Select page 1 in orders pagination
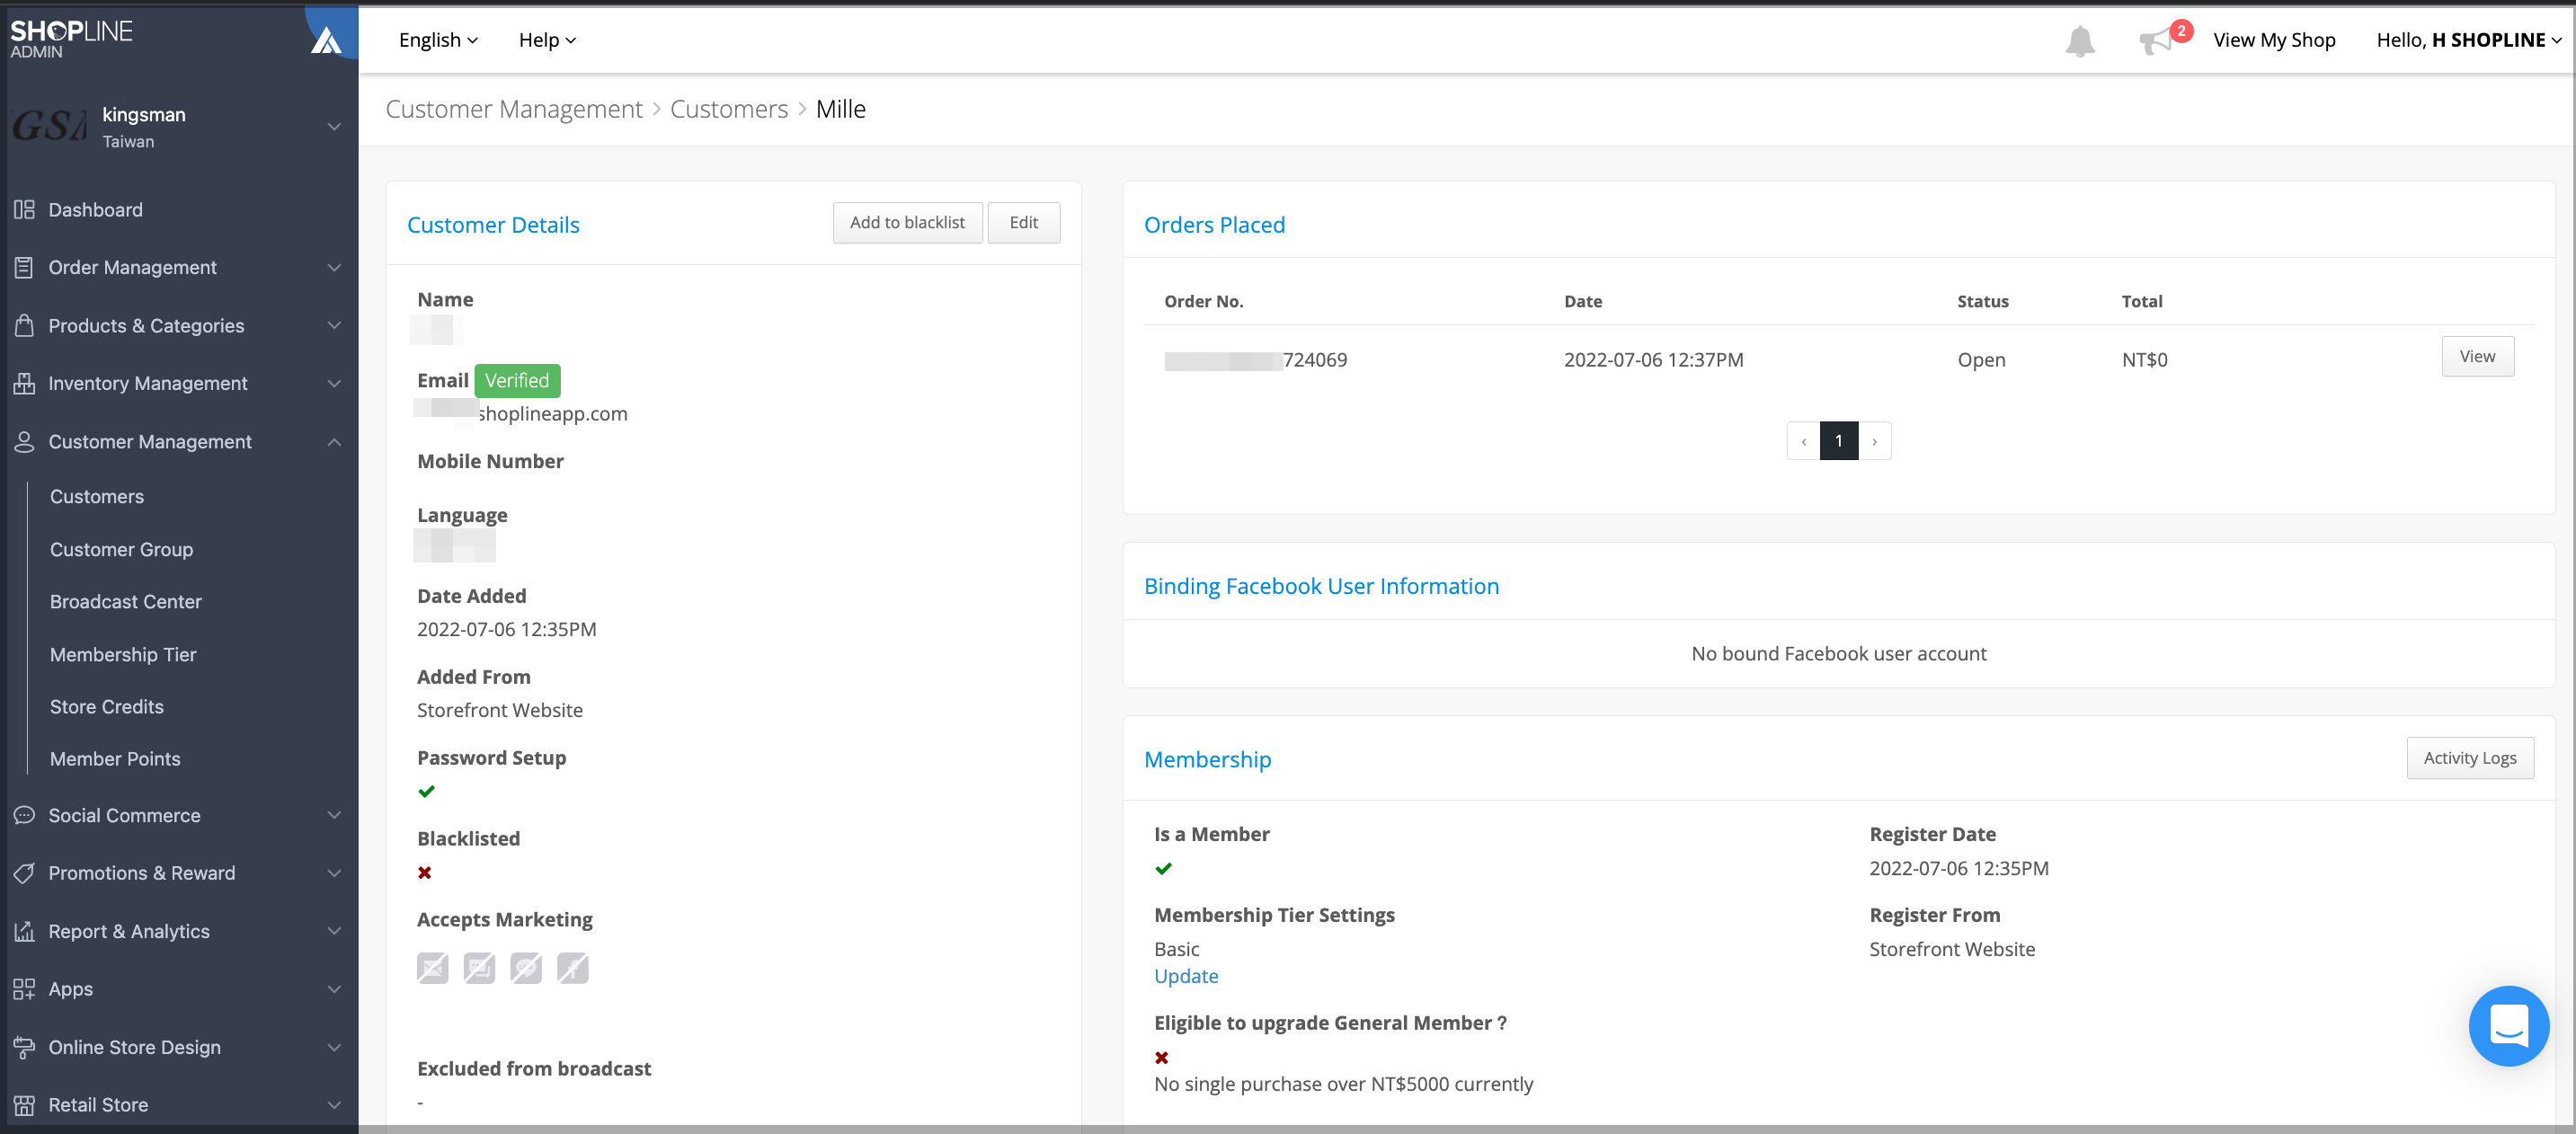Image resolution: width=2576 pixels, height=1134 pixels. pyautogui.click(x=1838, y=441)
